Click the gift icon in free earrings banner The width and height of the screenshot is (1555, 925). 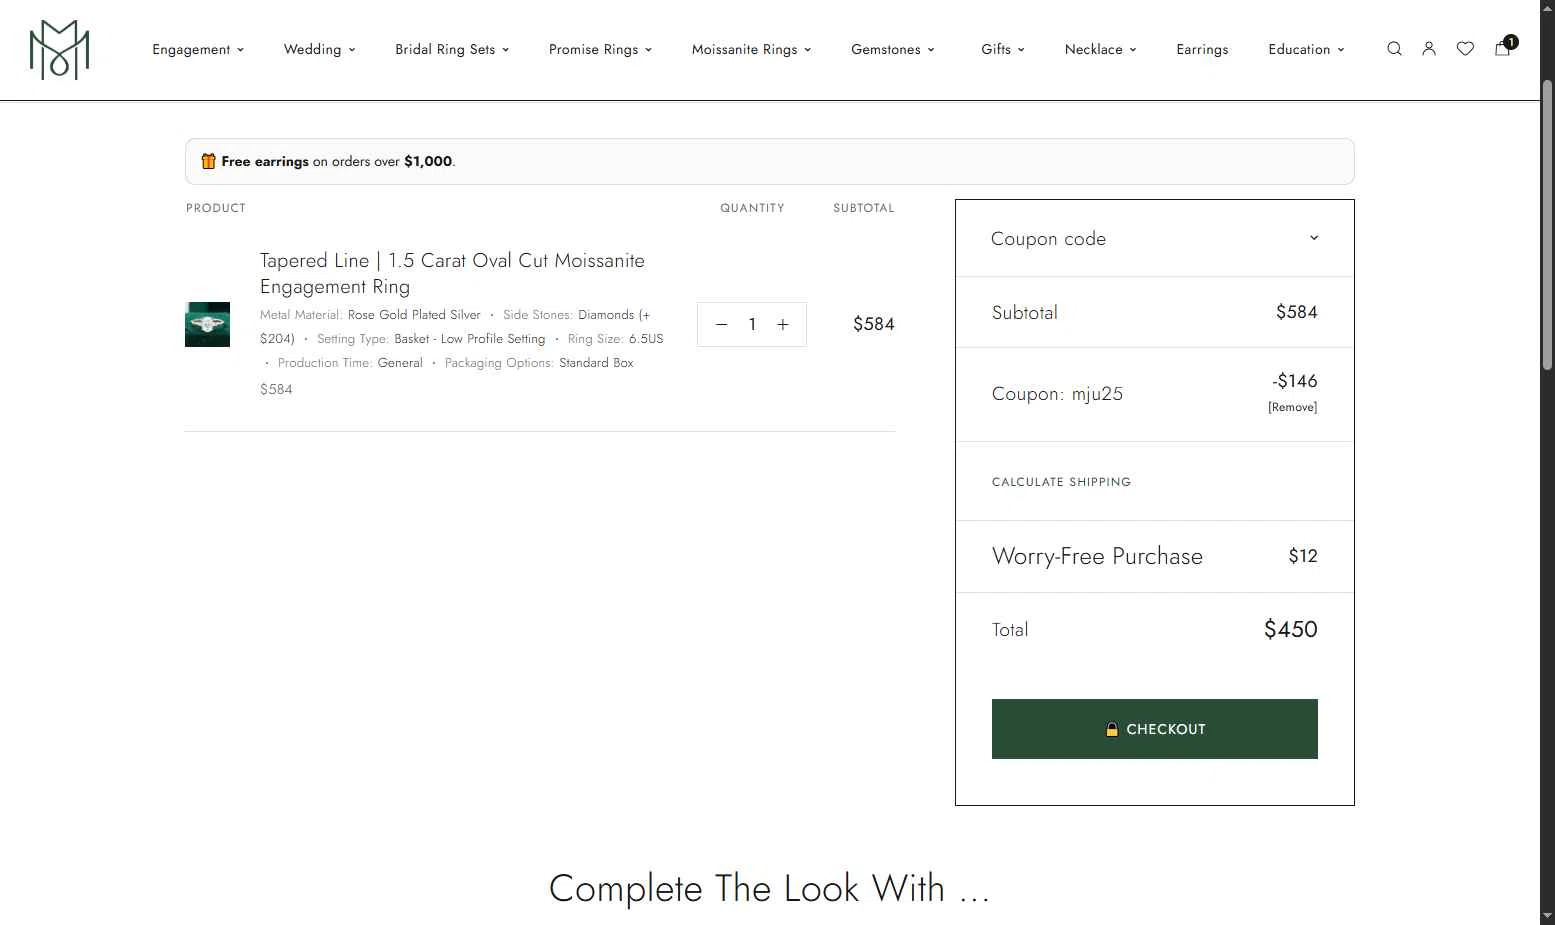[208, 161]
